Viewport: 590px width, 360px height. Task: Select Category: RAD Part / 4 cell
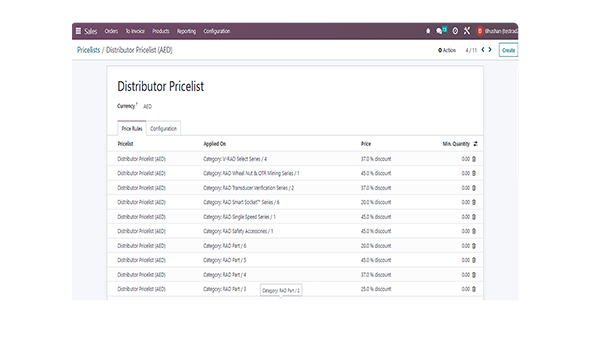pos(225,275)
